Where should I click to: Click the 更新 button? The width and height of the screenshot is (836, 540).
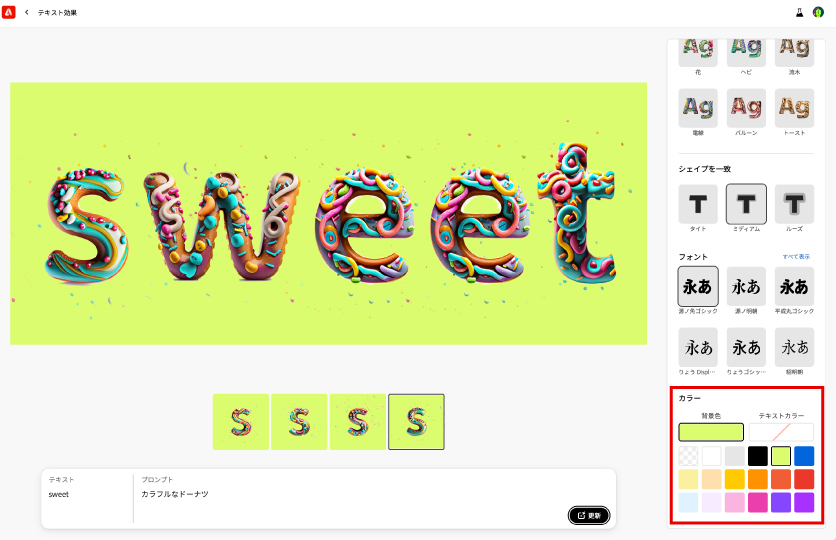click(589, 515)
